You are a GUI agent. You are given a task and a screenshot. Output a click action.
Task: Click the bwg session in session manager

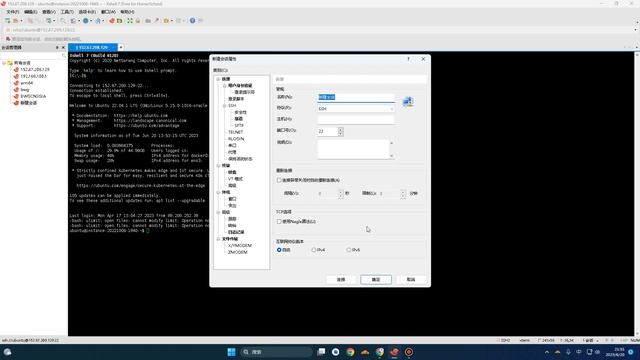24,89
